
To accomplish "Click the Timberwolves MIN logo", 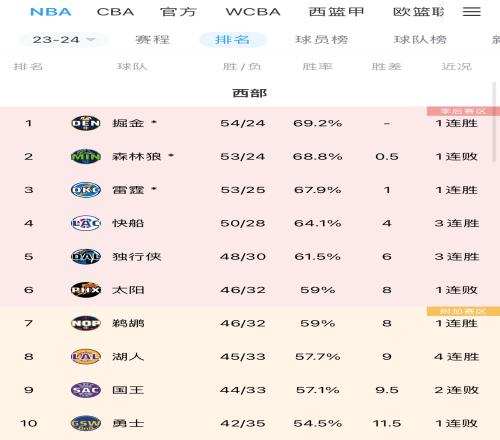I will (x=86, y=156).
